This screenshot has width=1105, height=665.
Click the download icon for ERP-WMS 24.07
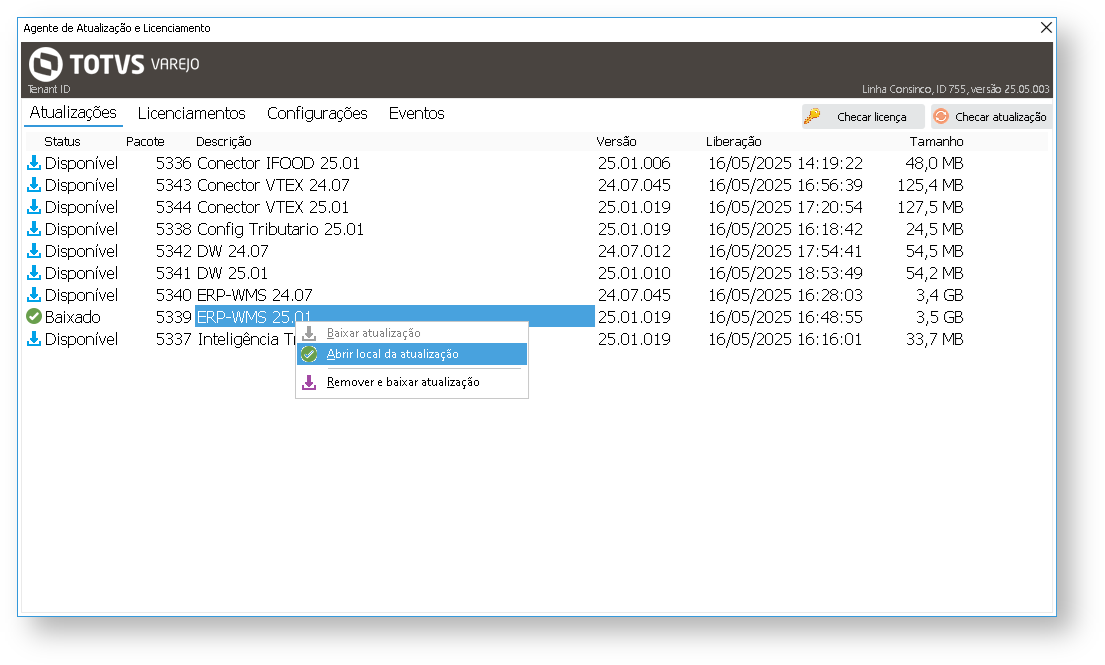(x=33, y=294)
